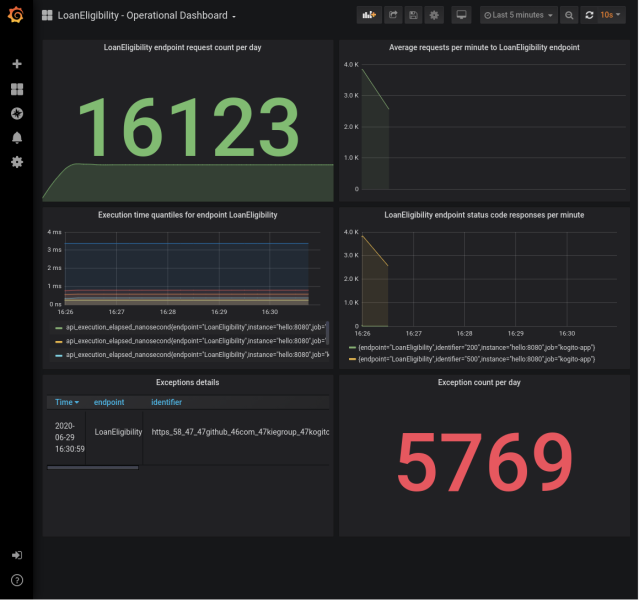
Task: Open the Help question mark icon
Action: coord(17,580)
